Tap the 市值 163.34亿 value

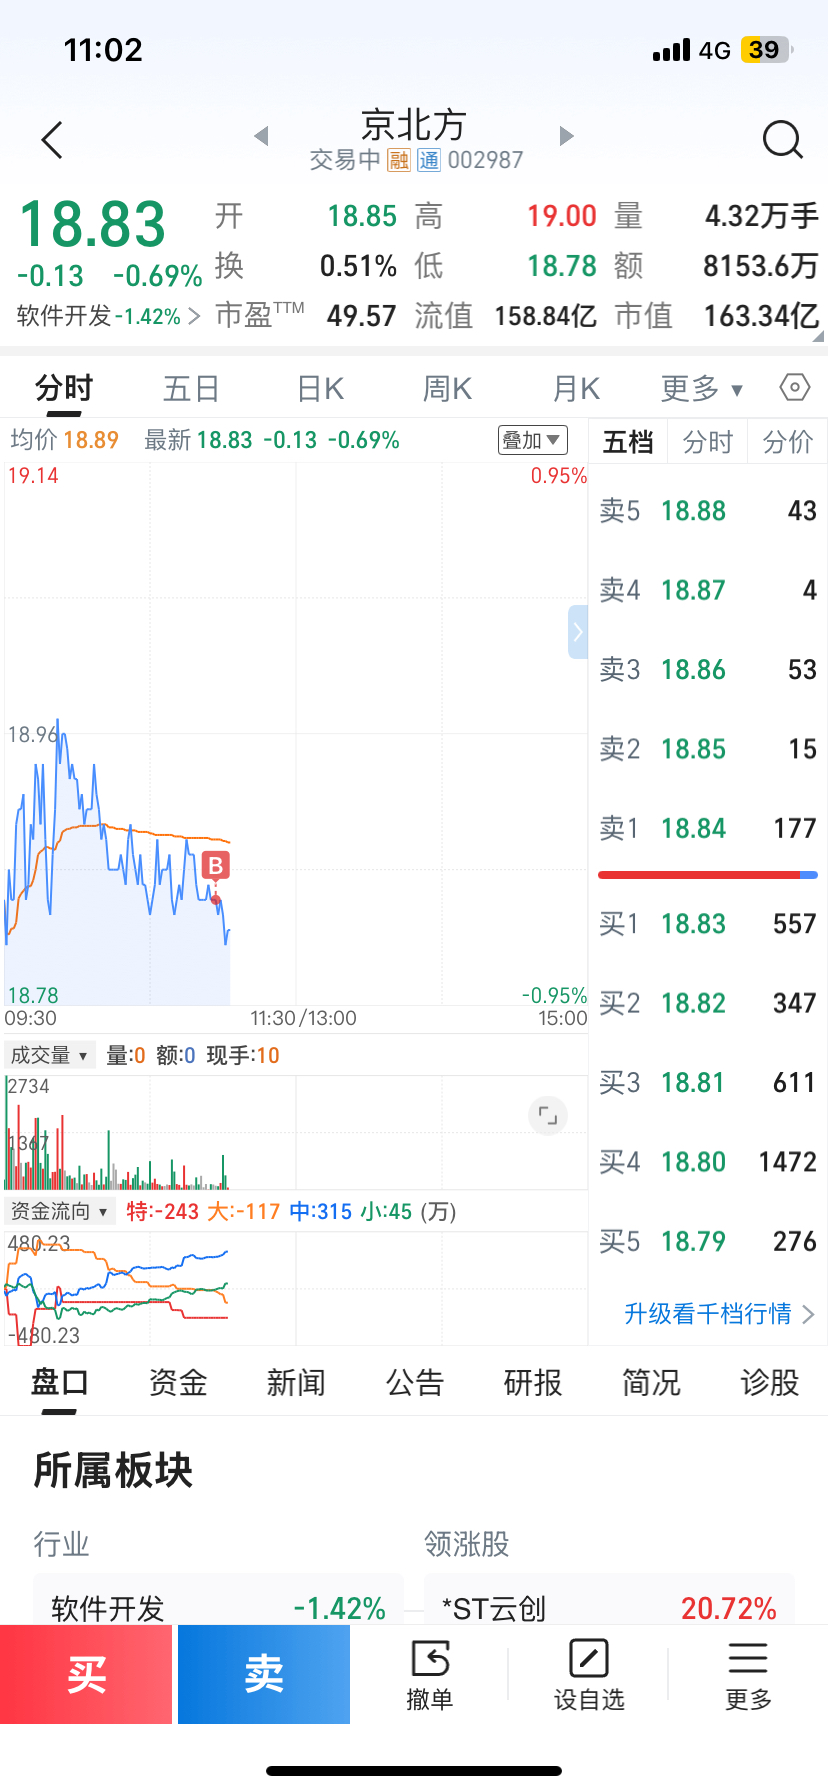(761, 316)
